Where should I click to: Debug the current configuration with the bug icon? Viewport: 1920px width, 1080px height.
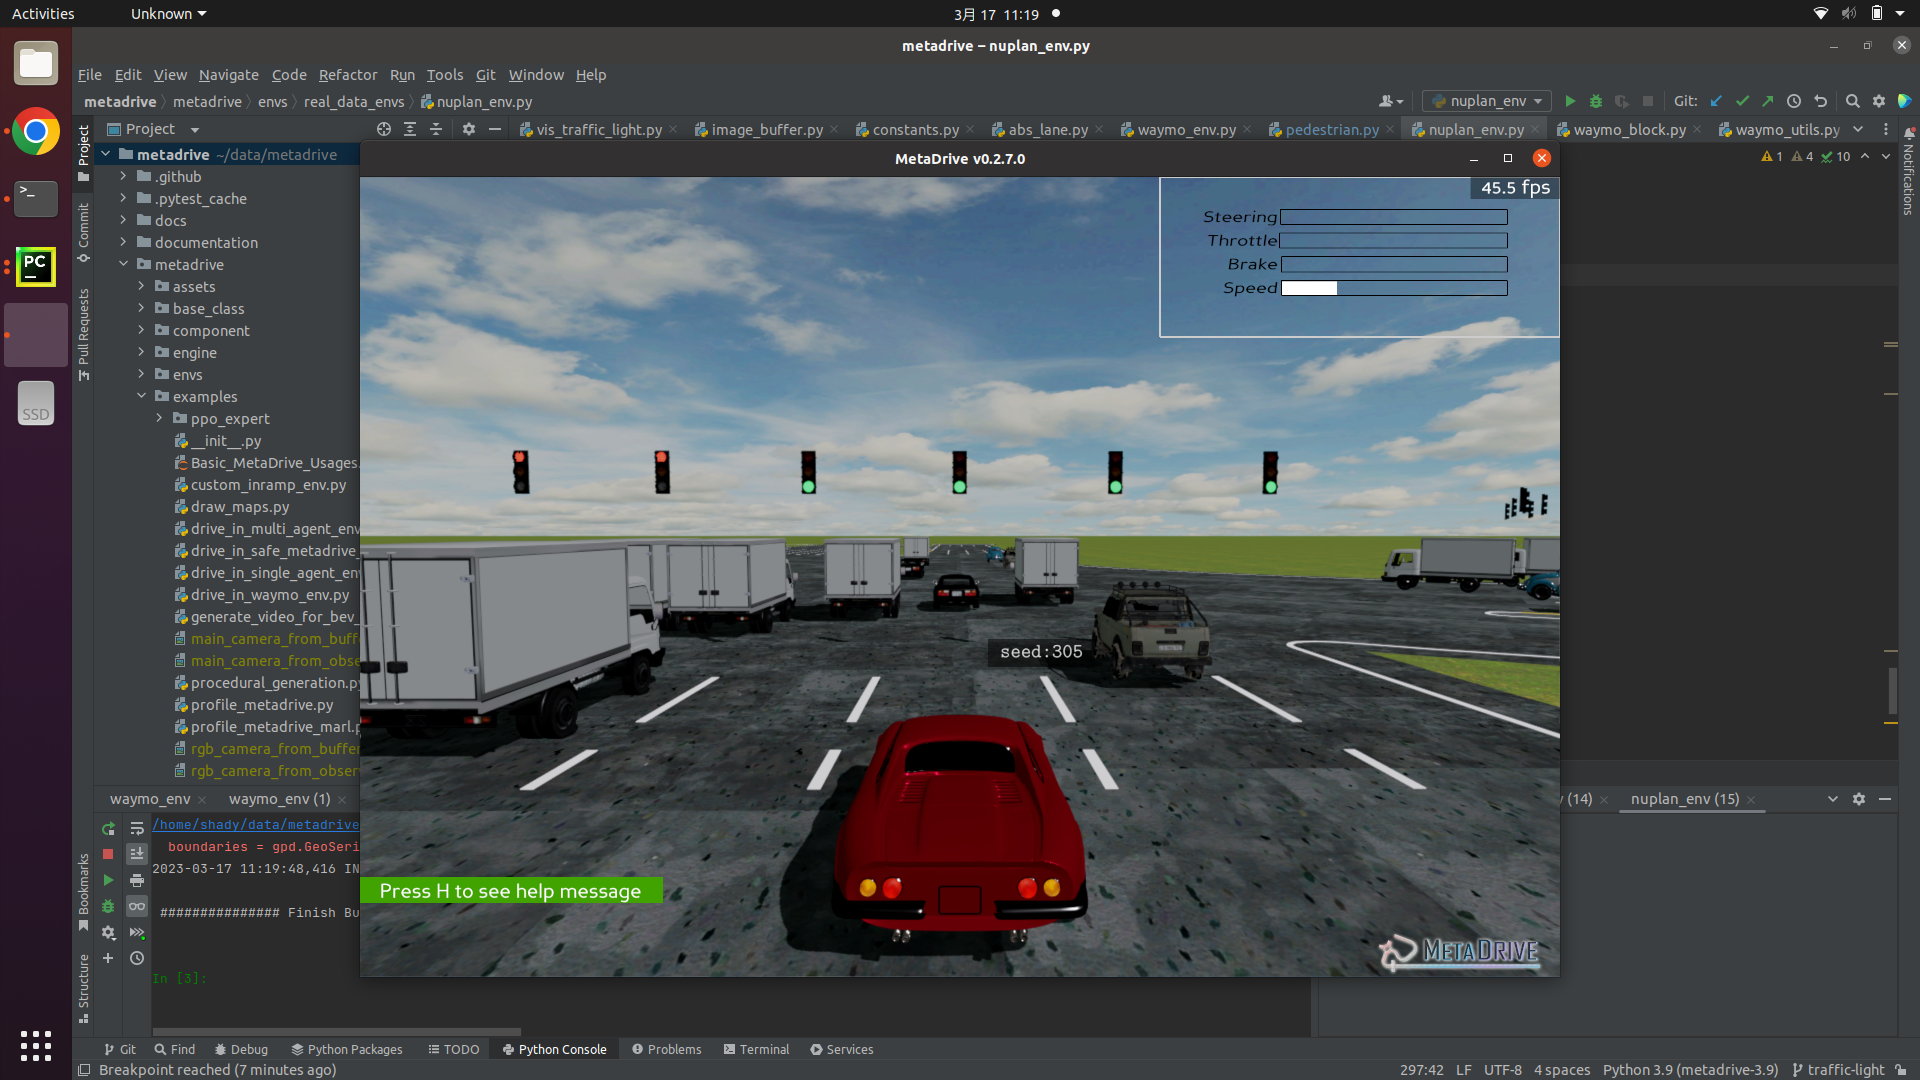pyautogui.click(x=1595, y=101)
